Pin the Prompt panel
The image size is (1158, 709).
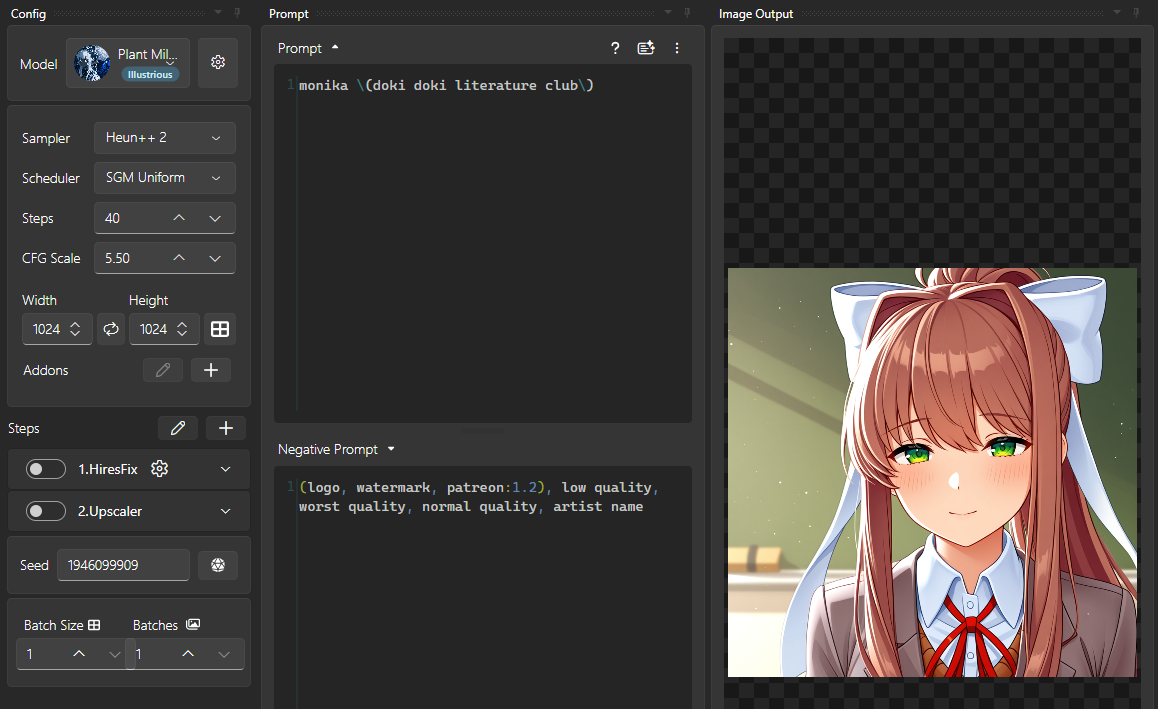pos(688,12)
